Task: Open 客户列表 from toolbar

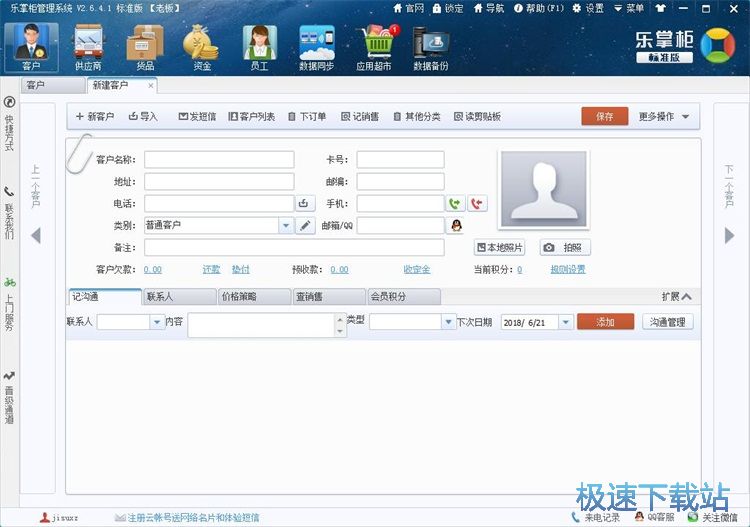Action: (x=252, y=116)
